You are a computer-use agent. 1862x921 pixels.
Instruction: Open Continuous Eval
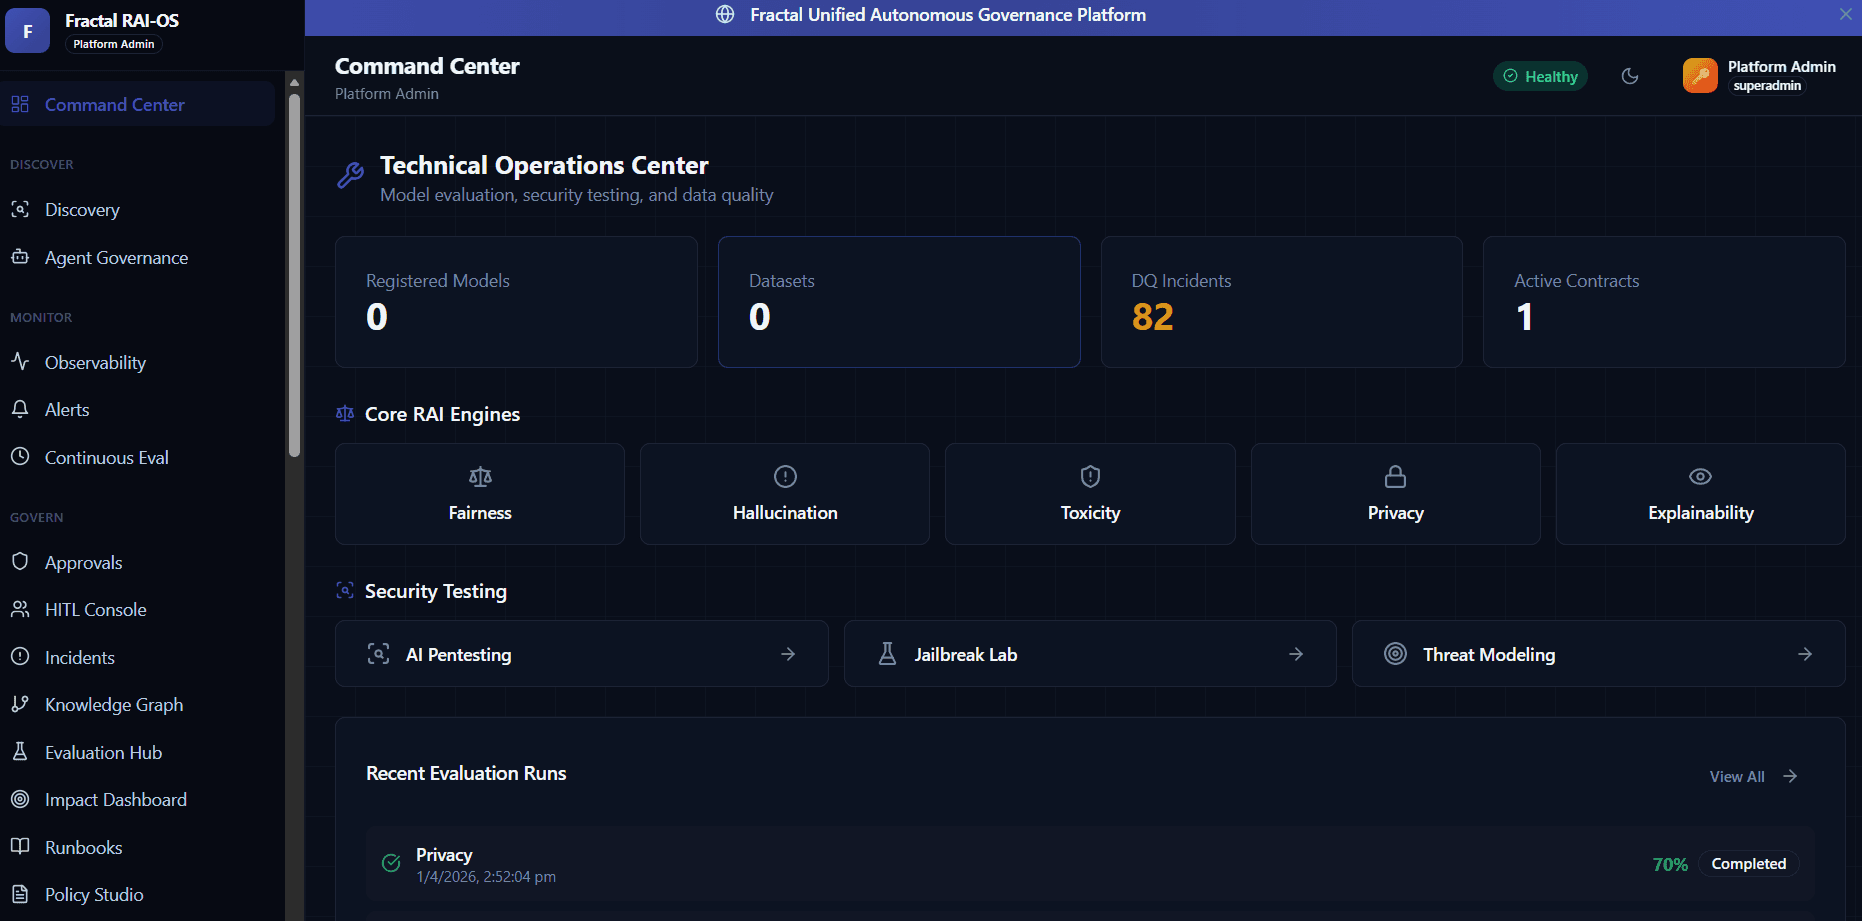coord(137,457)
